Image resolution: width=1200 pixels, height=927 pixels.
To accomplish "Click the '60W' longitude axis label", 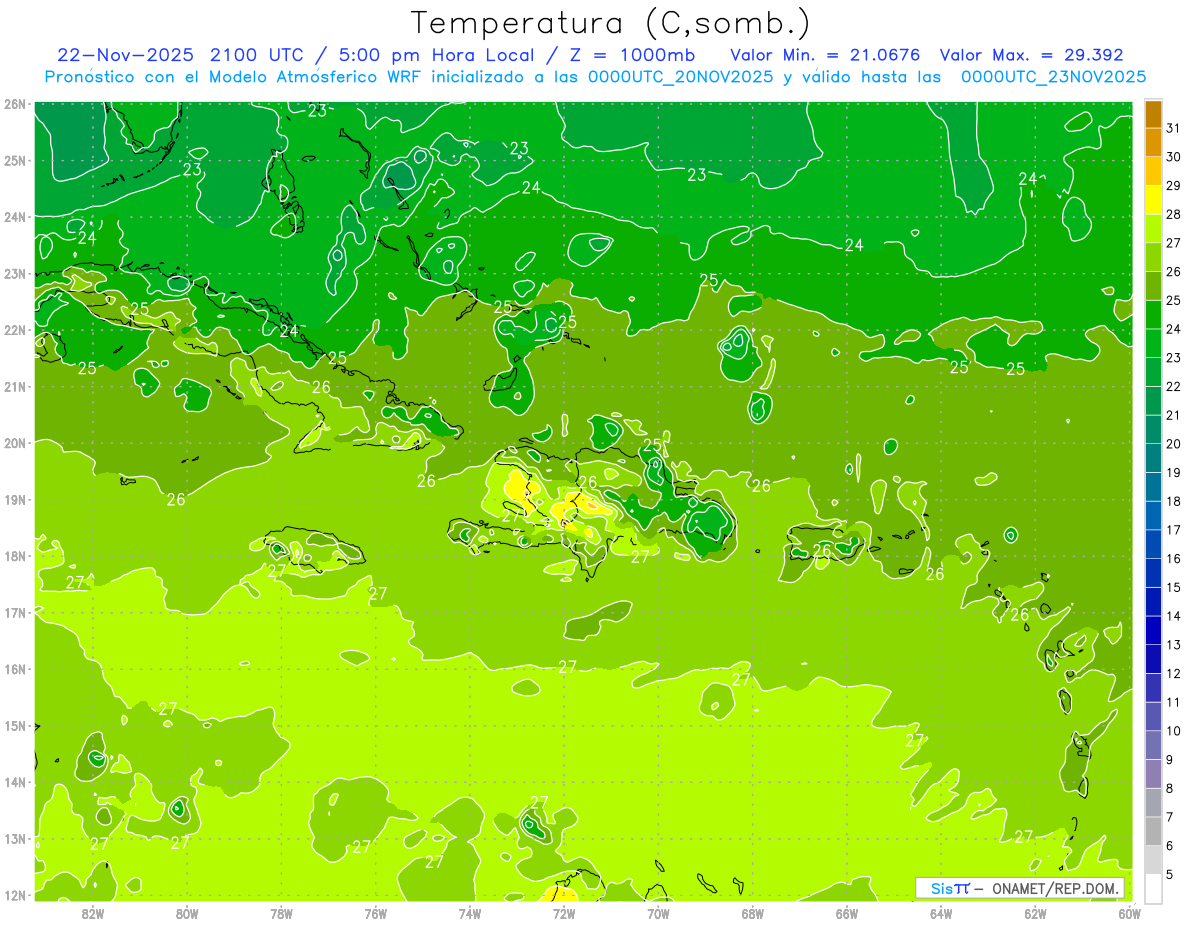I will click(x=1129, y=913).
